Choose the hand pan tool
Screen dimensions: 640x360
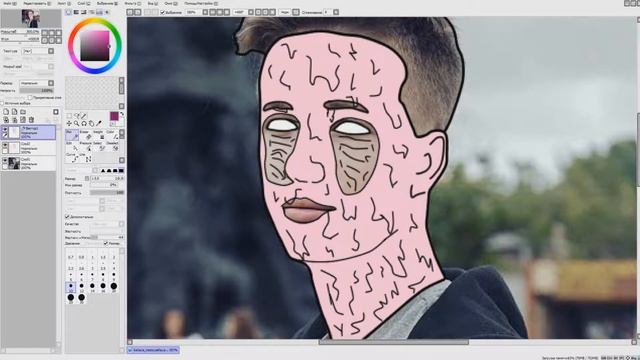click(x=91, y=123)
